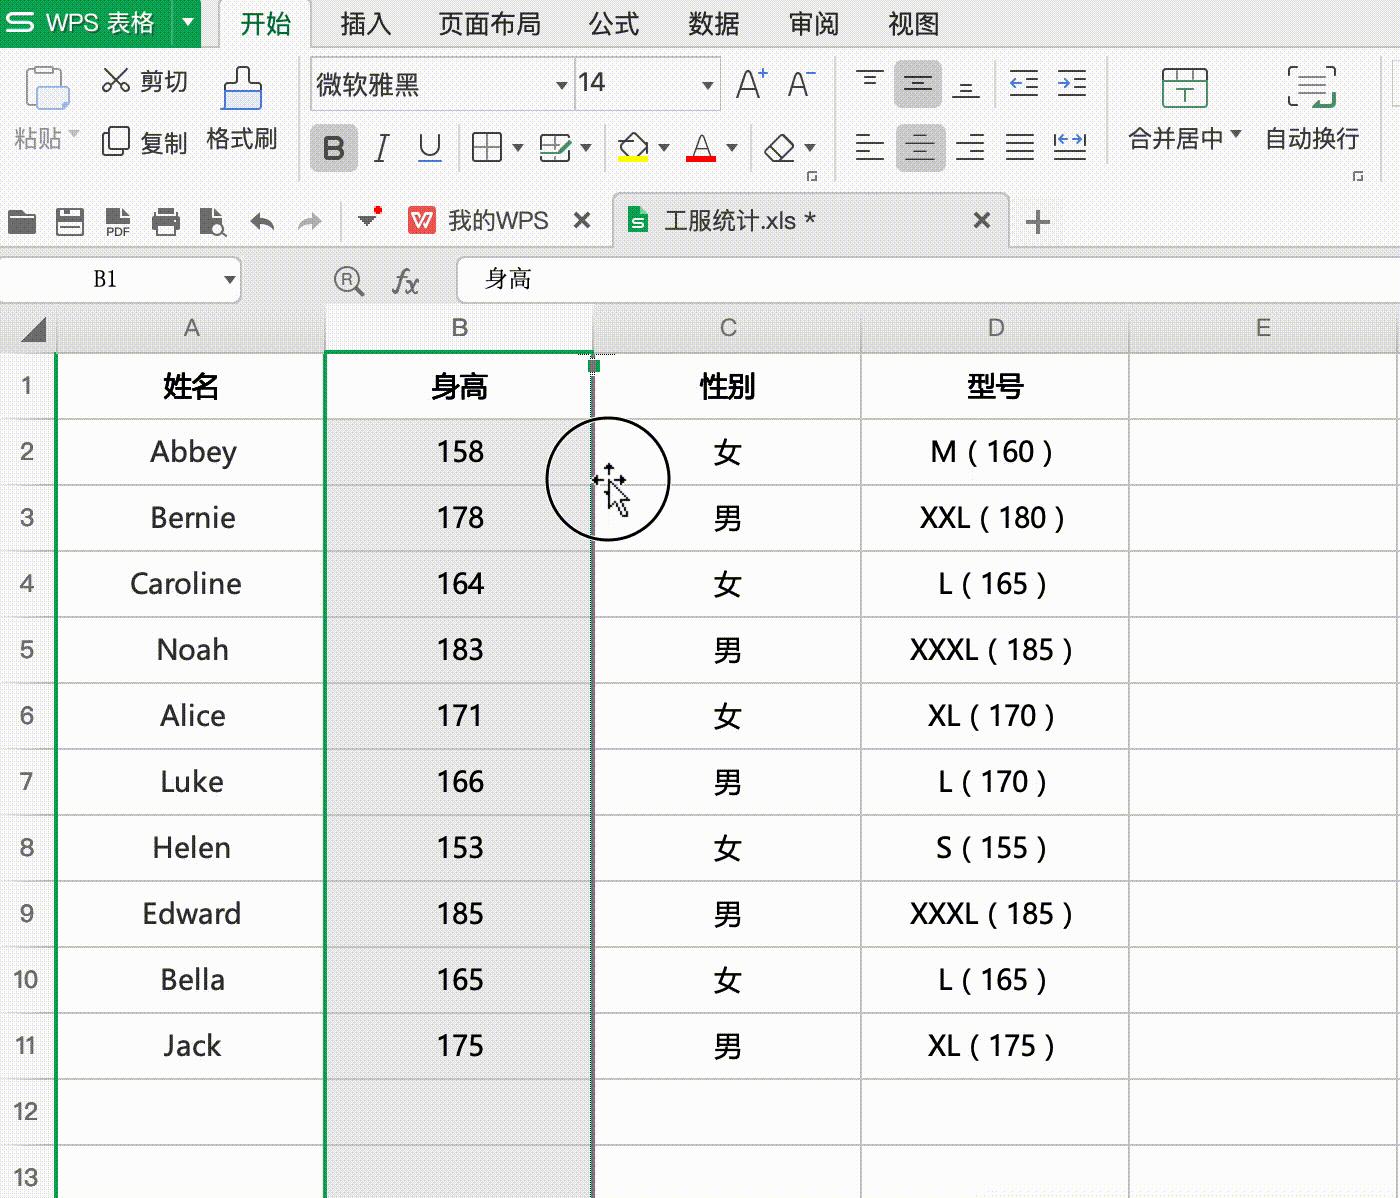Click the save icon
This screenshot has height=1198, width=1400.
click(x=69, y=221)
